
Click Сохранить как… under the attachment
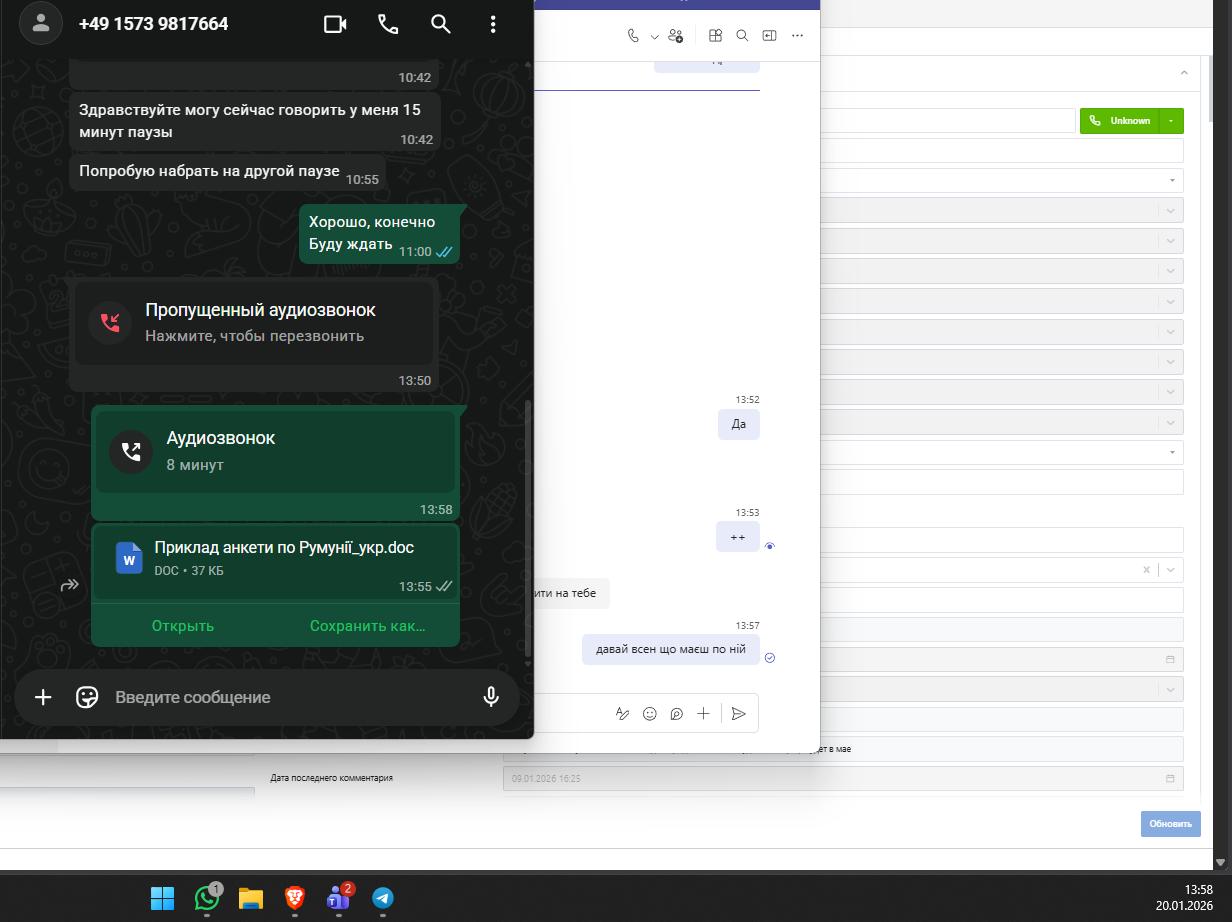click(368, 626)
